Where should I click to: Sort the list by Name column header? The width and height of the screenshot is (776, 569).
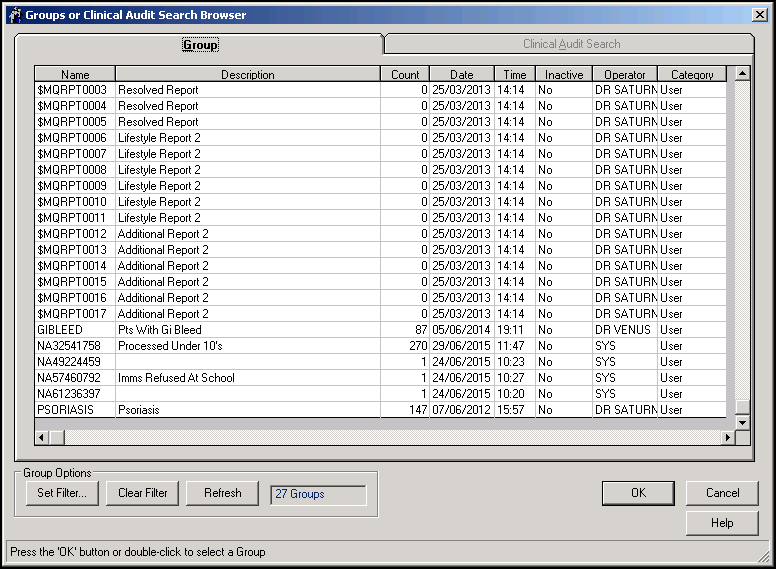pyautogui.click(x=75, y=75)
